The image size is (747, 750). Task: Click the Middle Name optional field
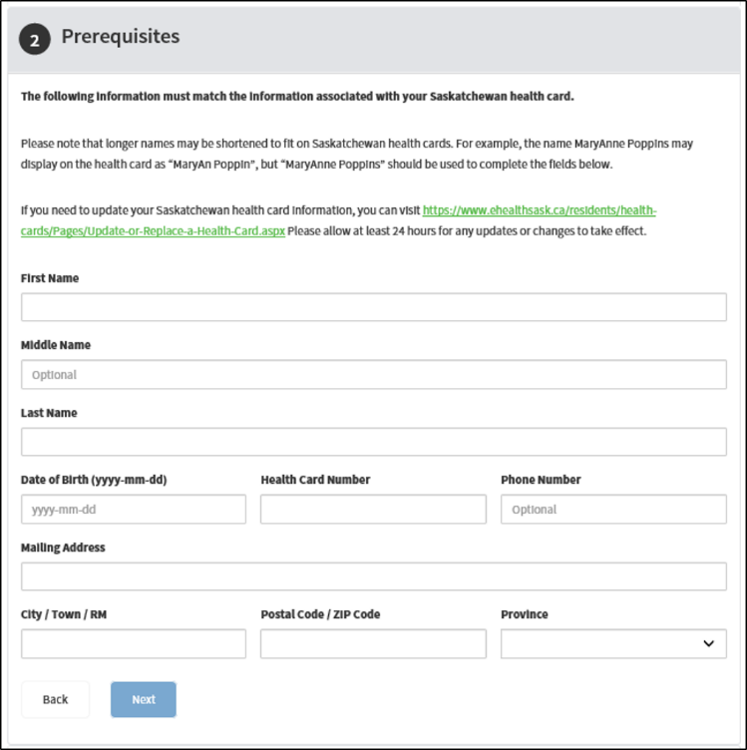point(374,375)
